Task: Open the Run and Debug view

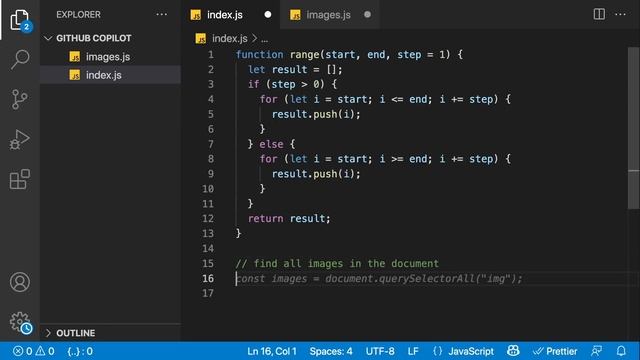Action: click(19, 140)
